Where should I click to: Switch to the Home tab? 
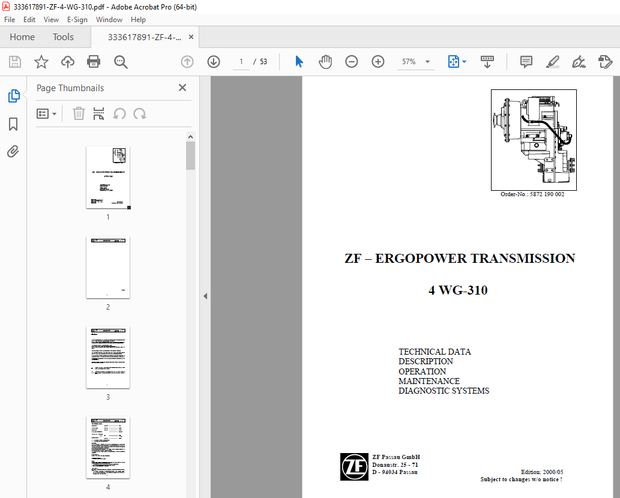tap(22, 37)
